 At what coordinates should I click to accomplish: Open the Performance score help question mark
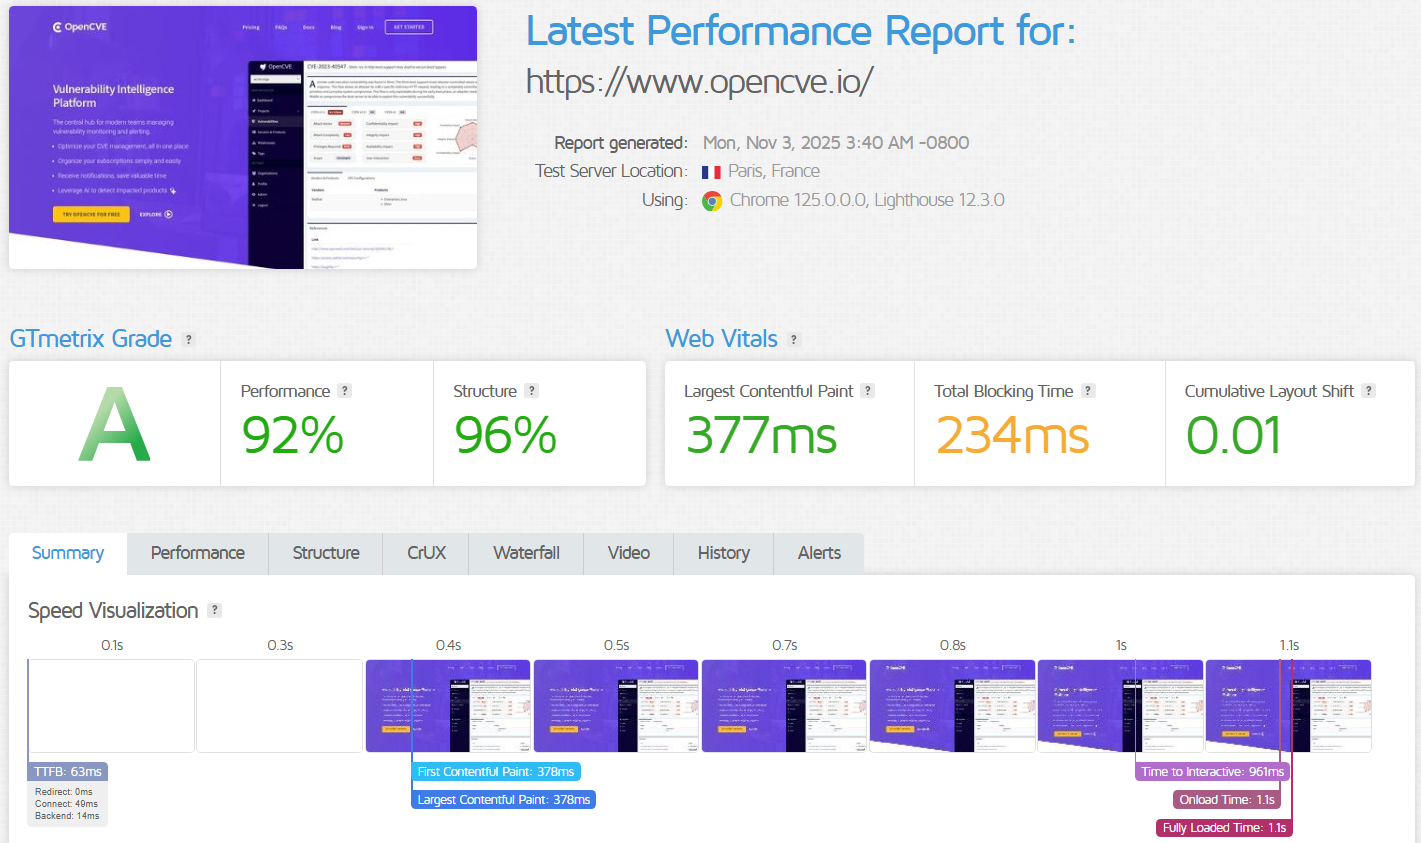[345, 391]
